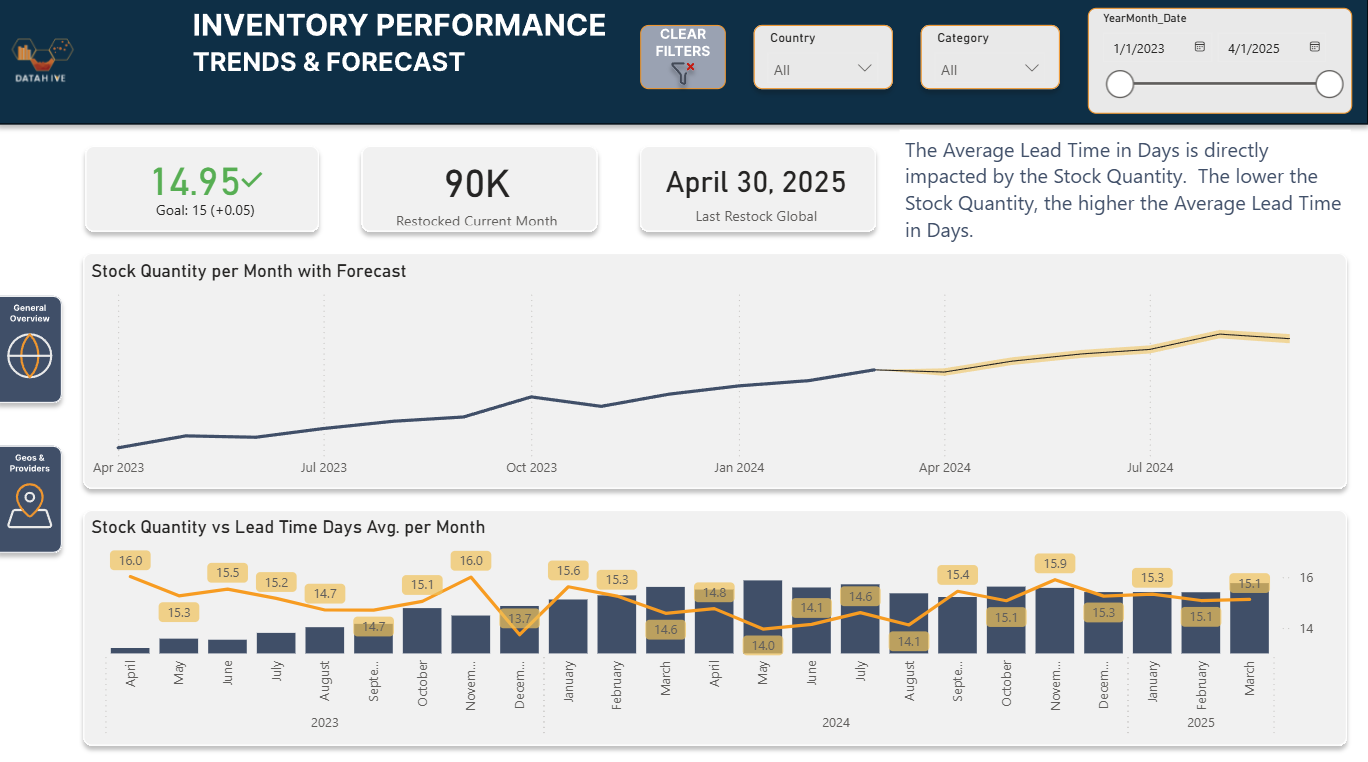Screen dimensions: 1368x762
Task: Open the Geos & Providers map pin icon
Action: 30,506
